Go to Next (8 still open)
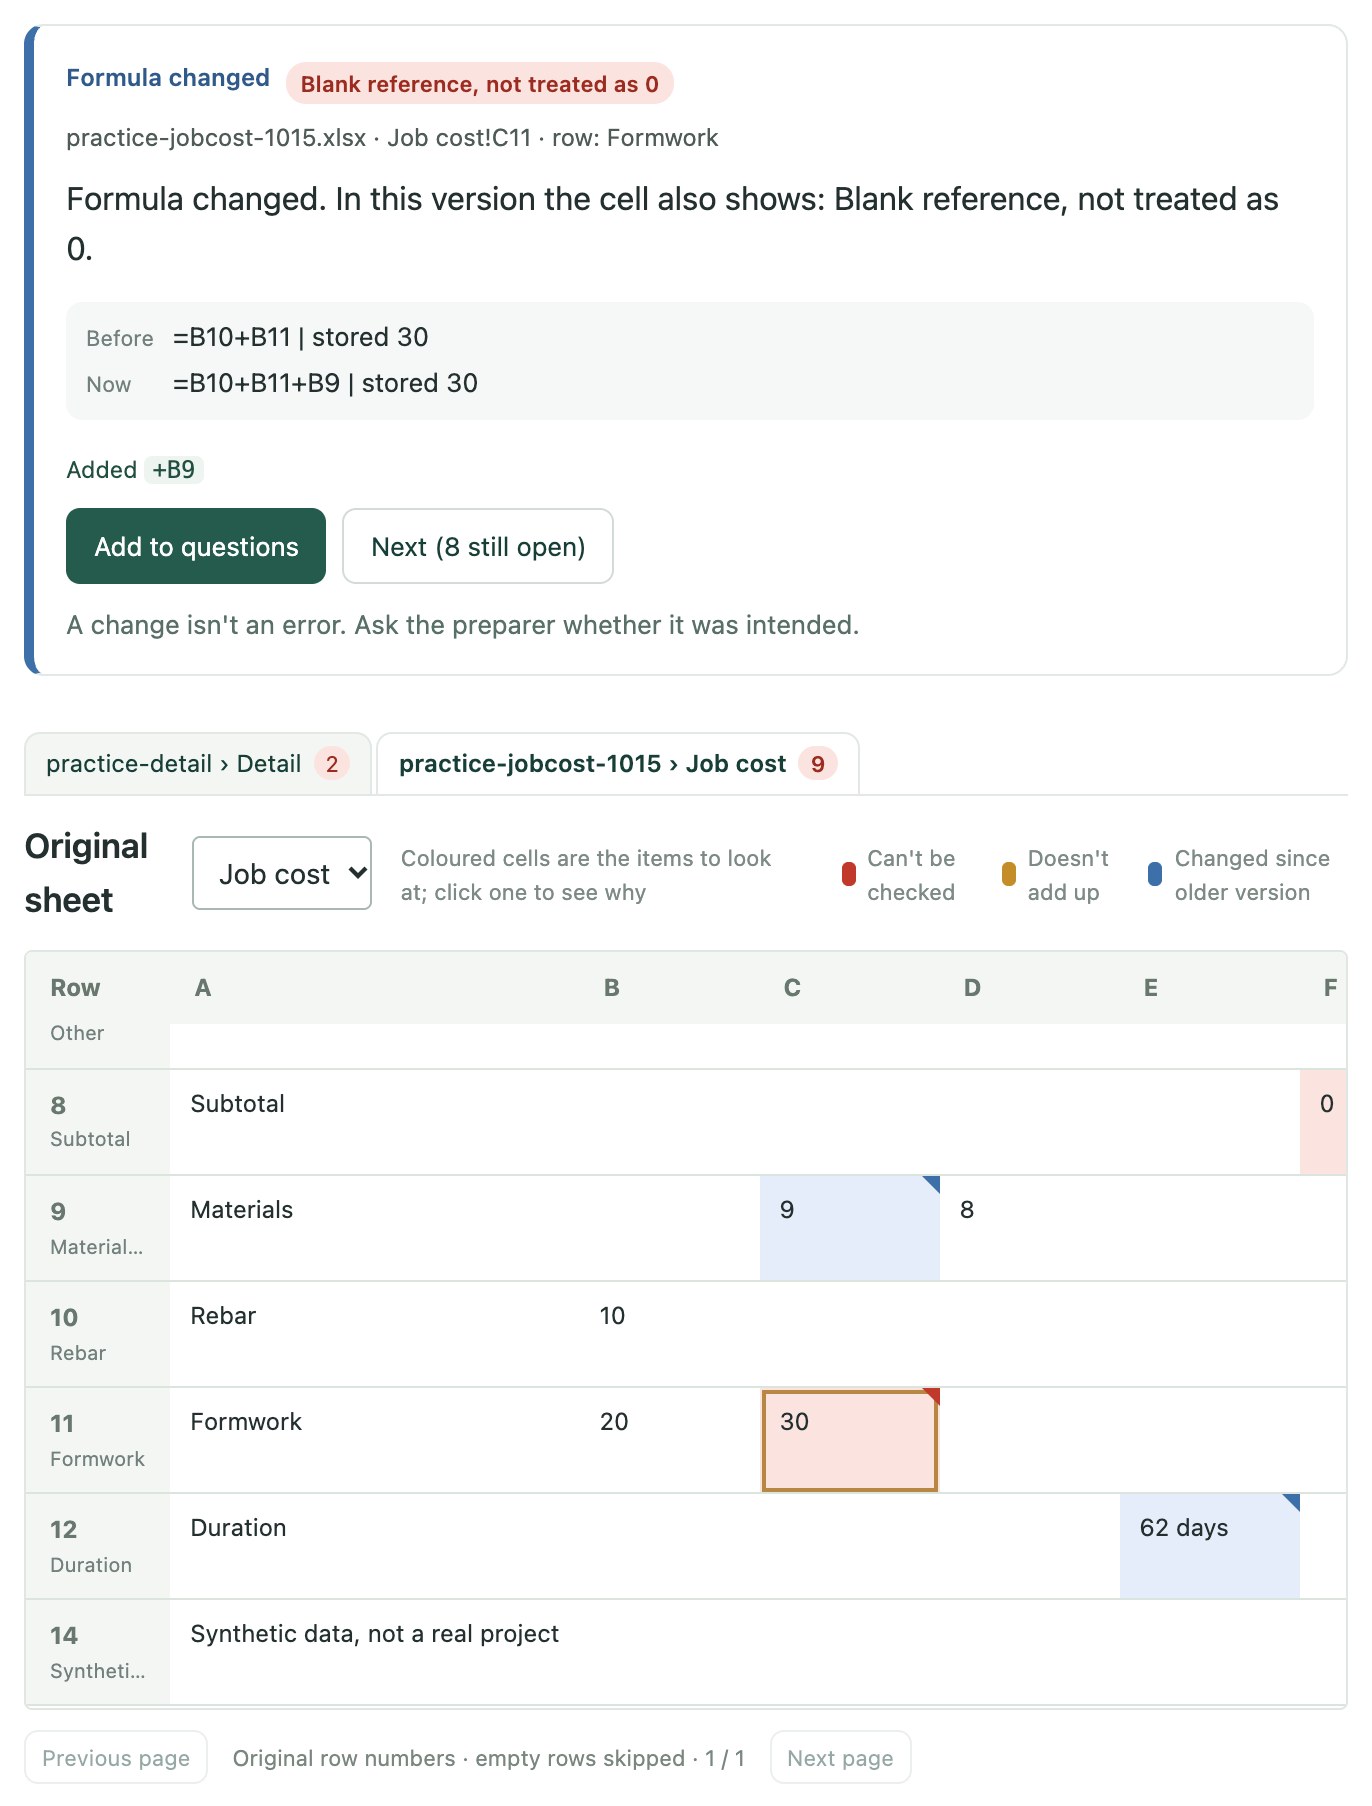 (x=478, y=546)
